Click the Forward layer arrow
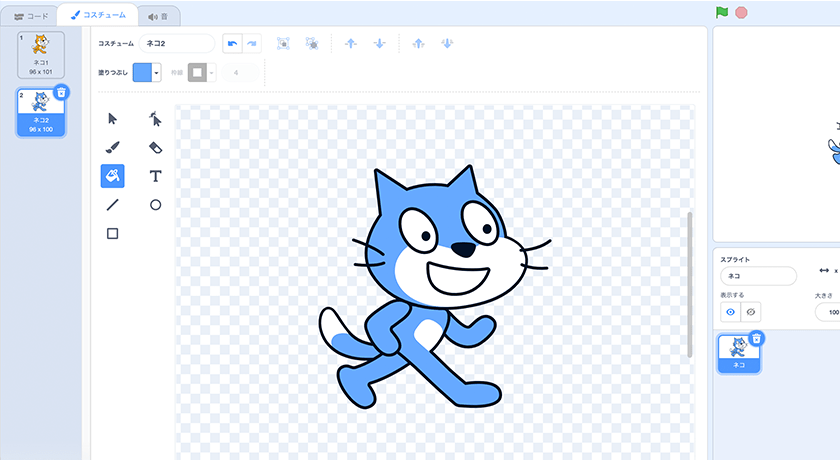Viewport: 840px width, 460px height. tap(351, 43)
